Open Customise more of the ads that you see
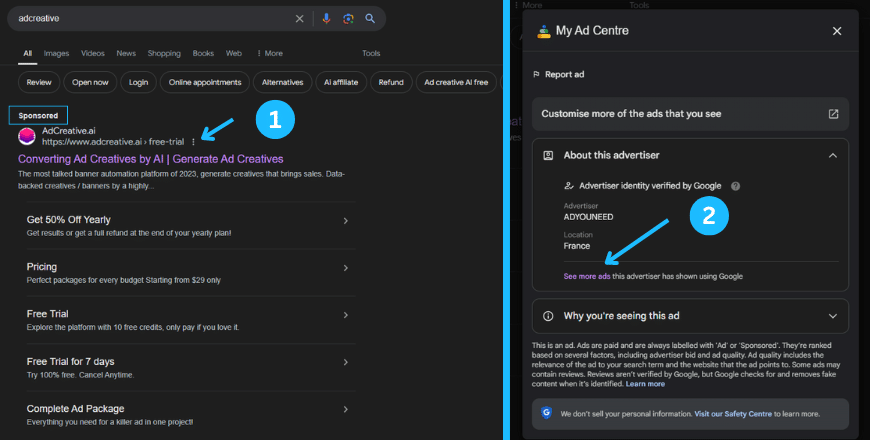This screenshot has height=440, width=870. click(x=690, y=114)
